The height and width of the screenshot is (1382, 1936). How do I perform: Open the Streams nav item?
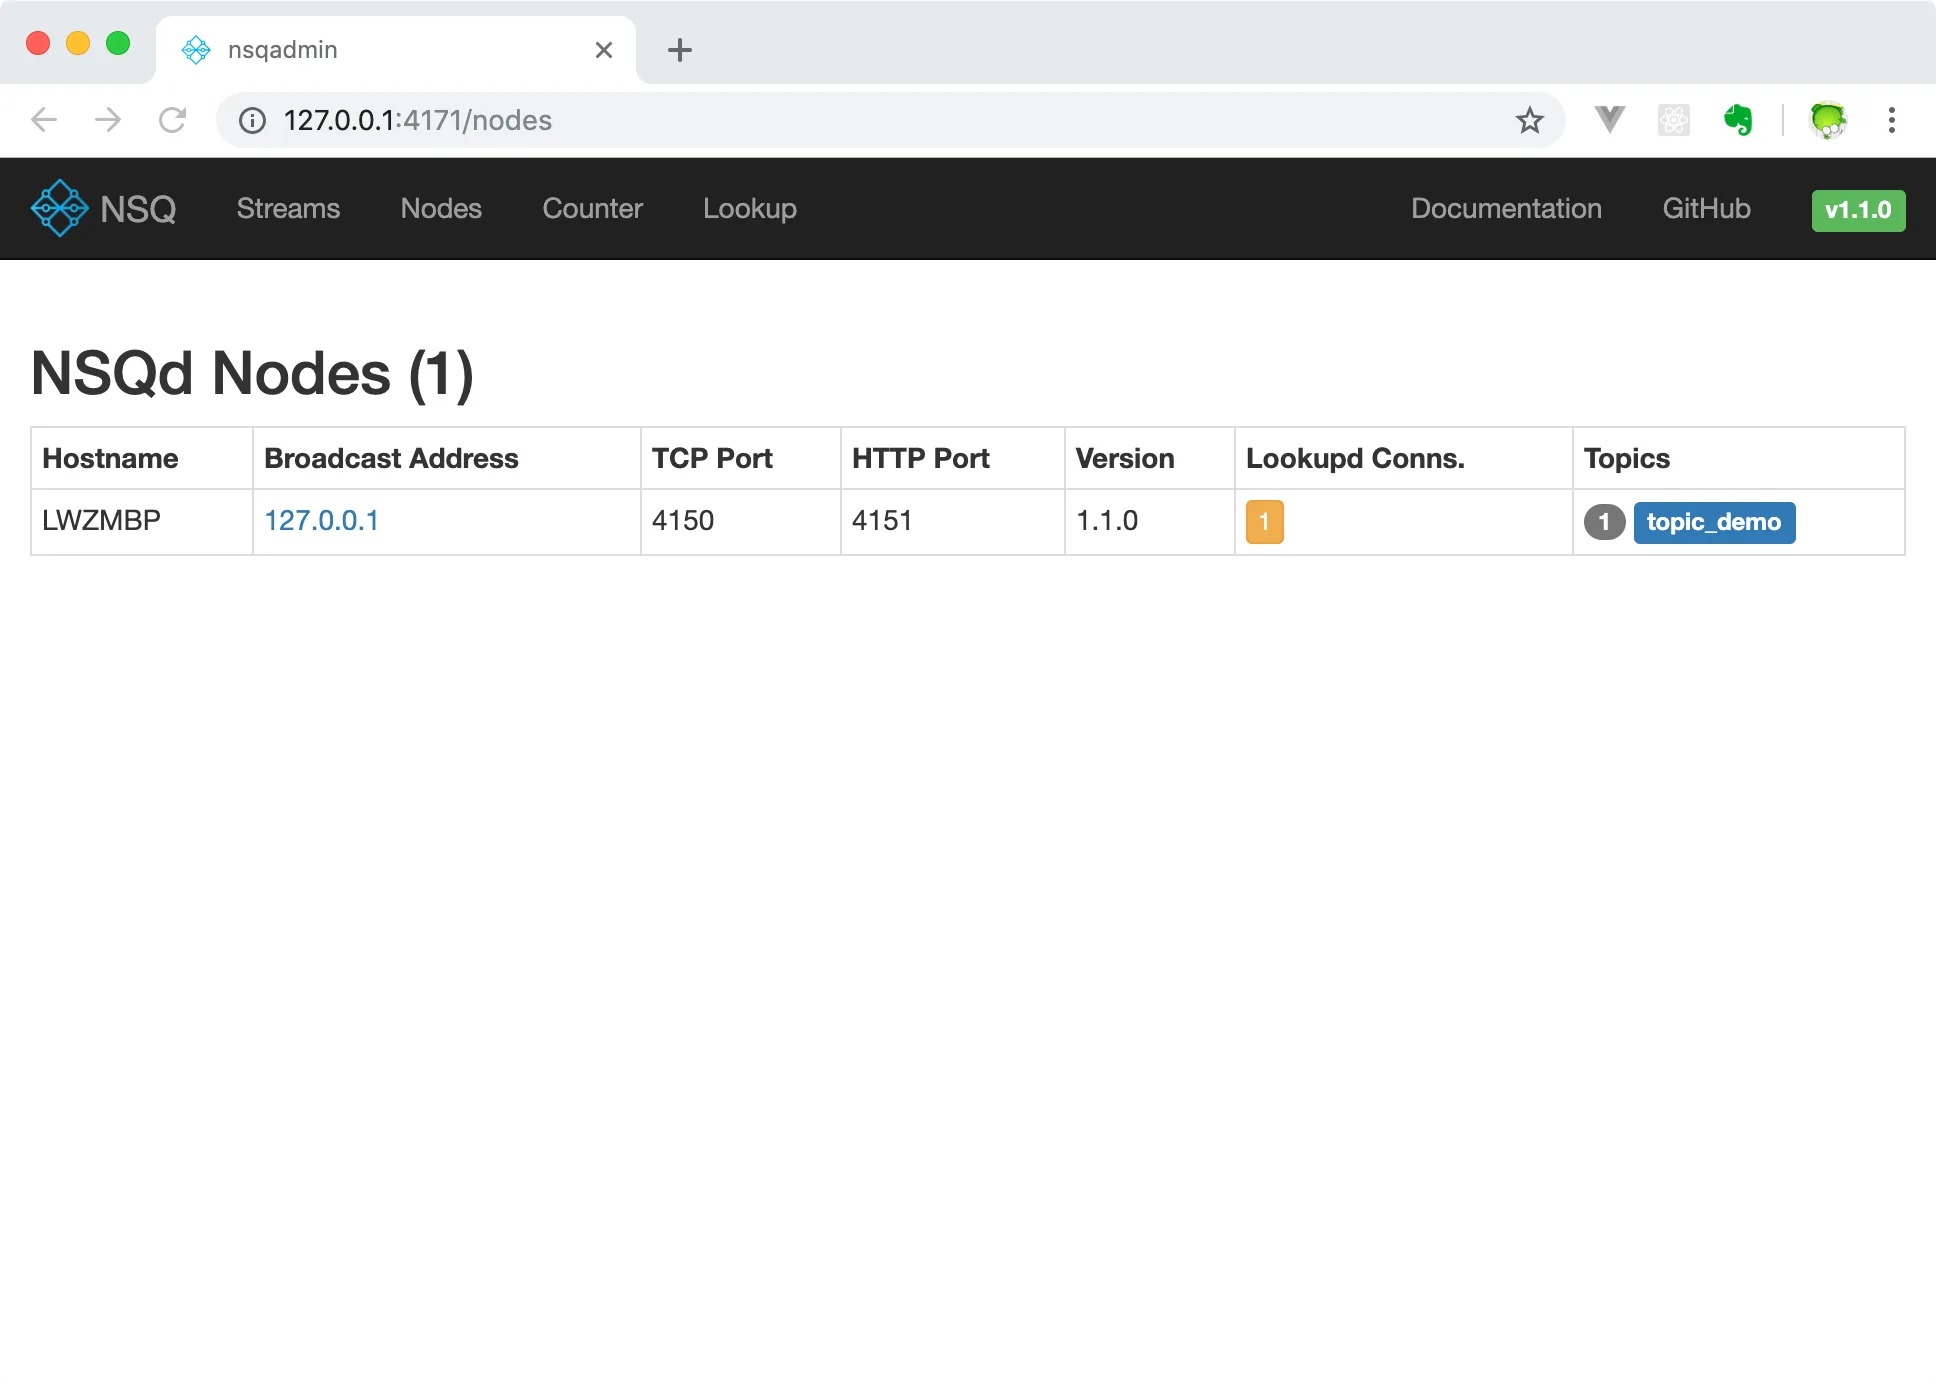[288, 208]
